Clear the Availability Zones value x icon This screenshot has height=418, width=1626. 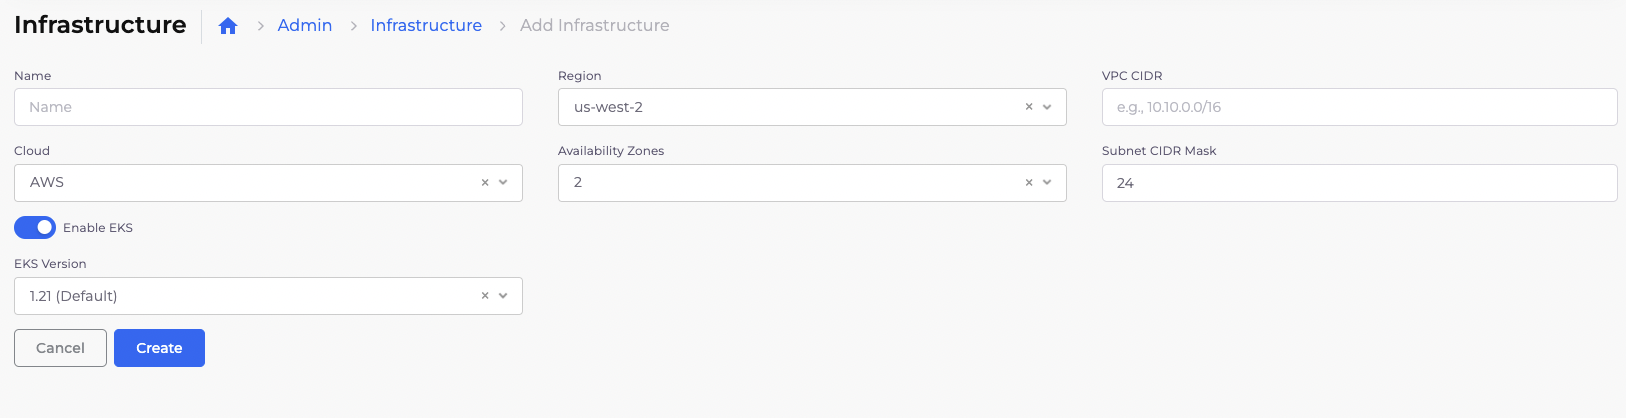point(1029,182)
